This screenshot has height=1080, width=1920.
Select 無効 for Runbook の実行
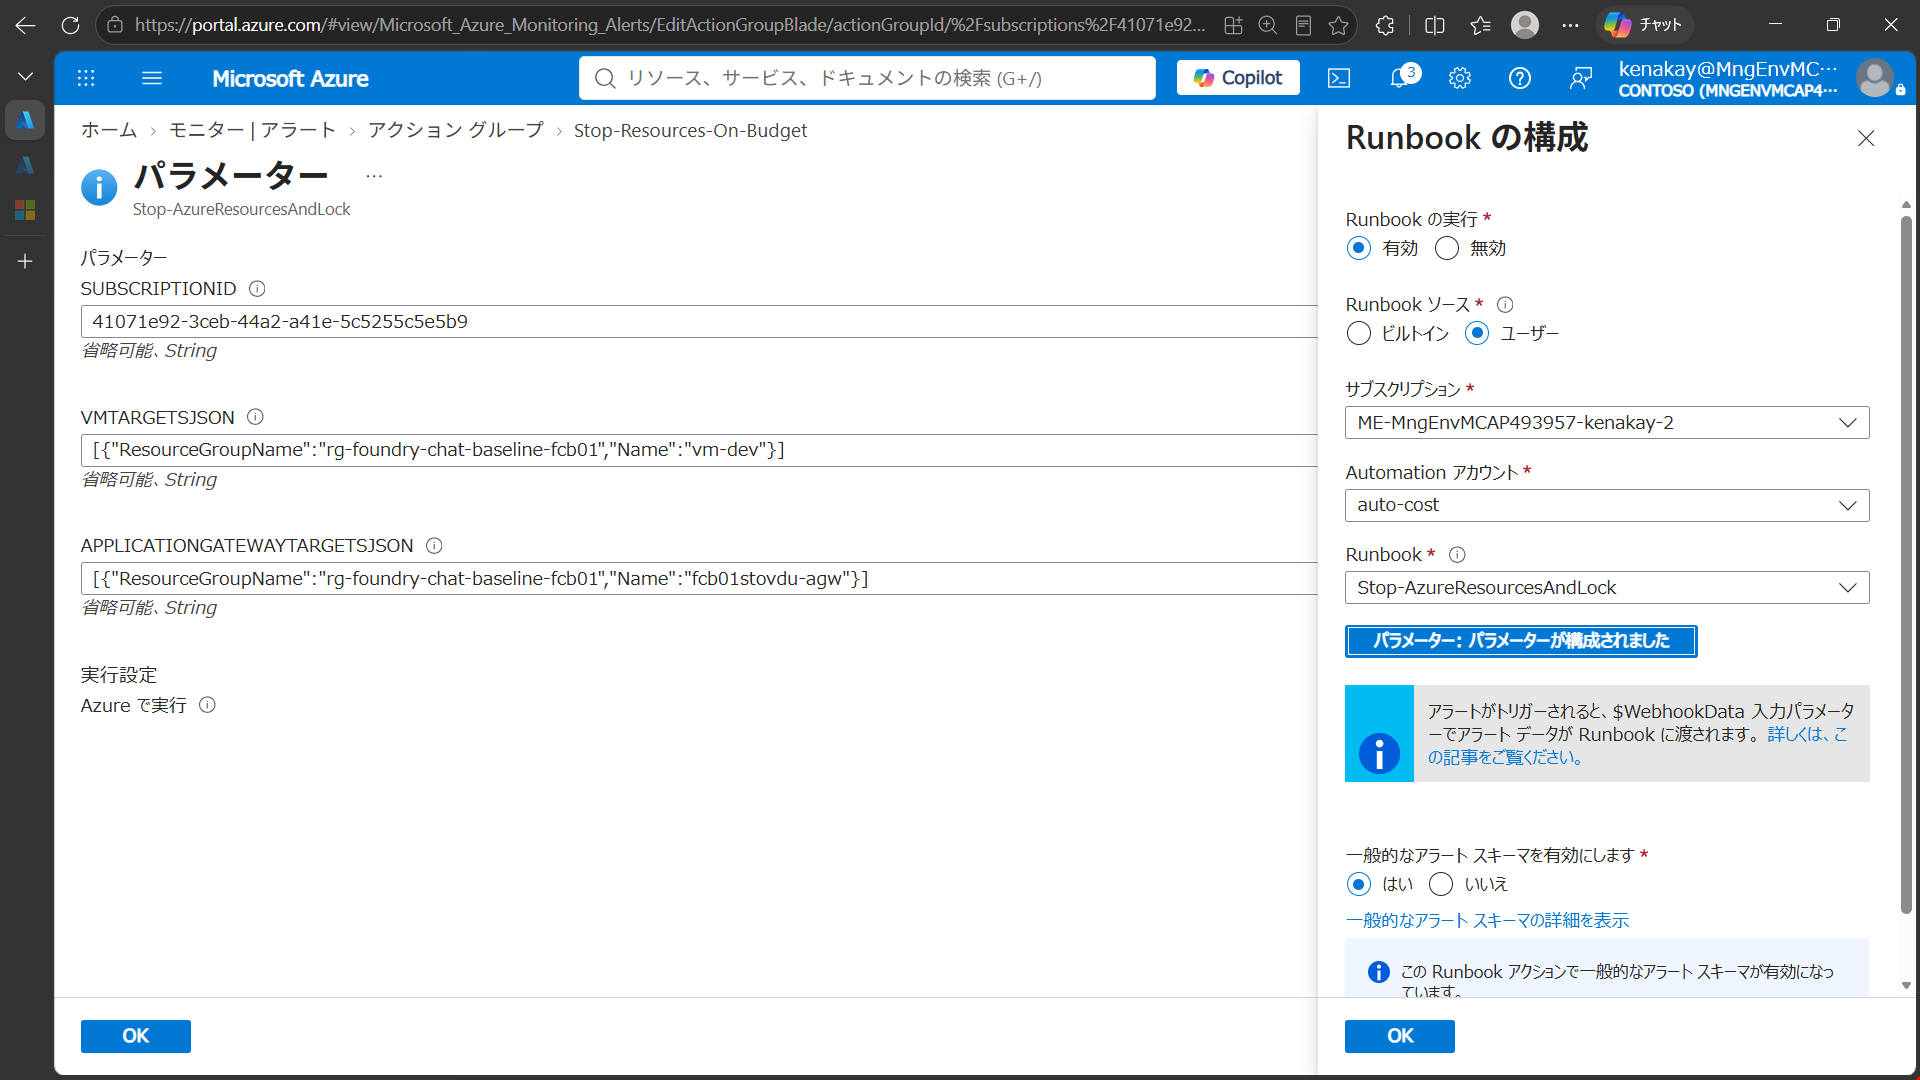[x=1447, y=248]
